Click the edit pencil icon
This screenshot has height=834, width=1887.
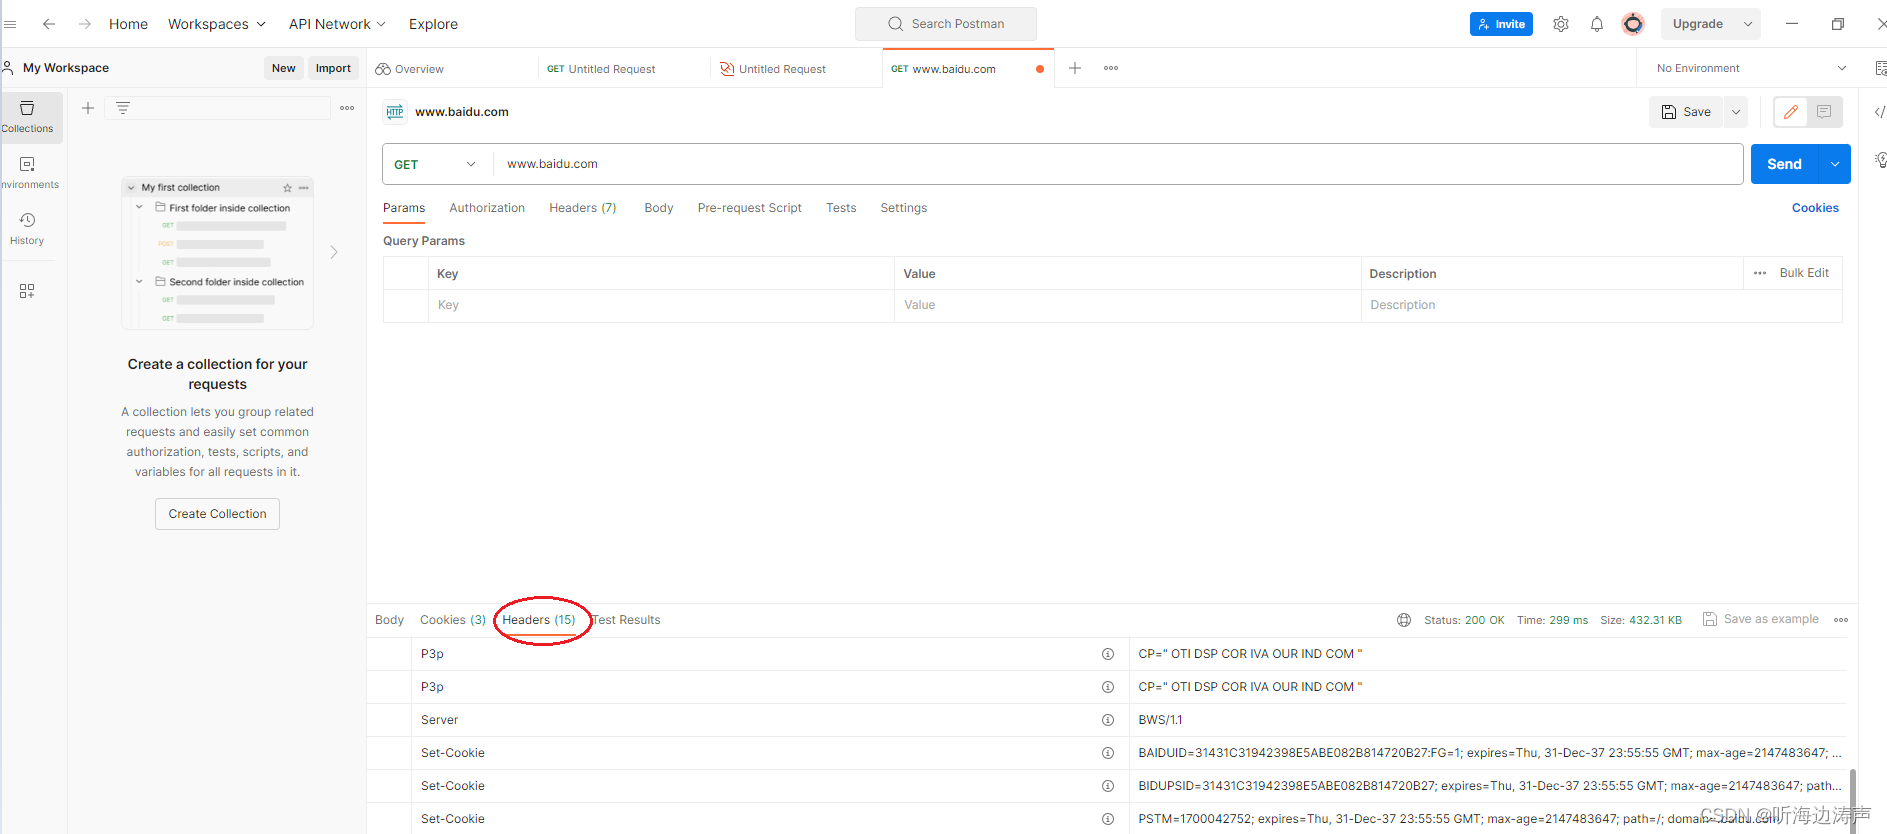[1791, 112]
